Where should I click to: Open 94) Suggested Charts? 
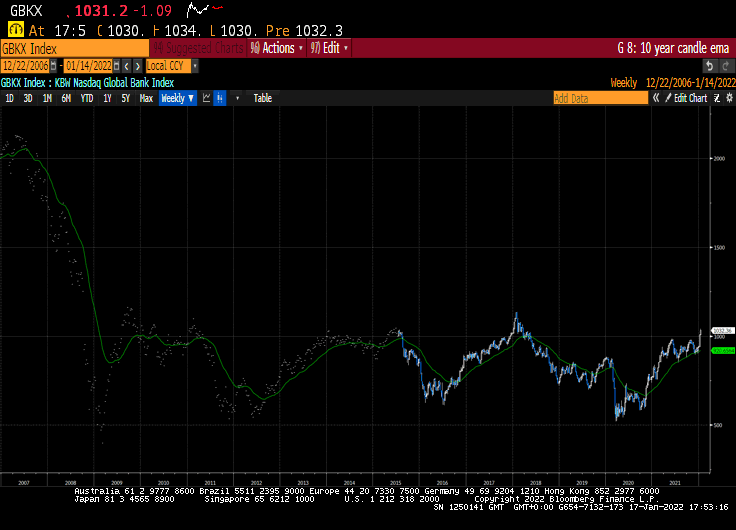(x=198, y=48)
